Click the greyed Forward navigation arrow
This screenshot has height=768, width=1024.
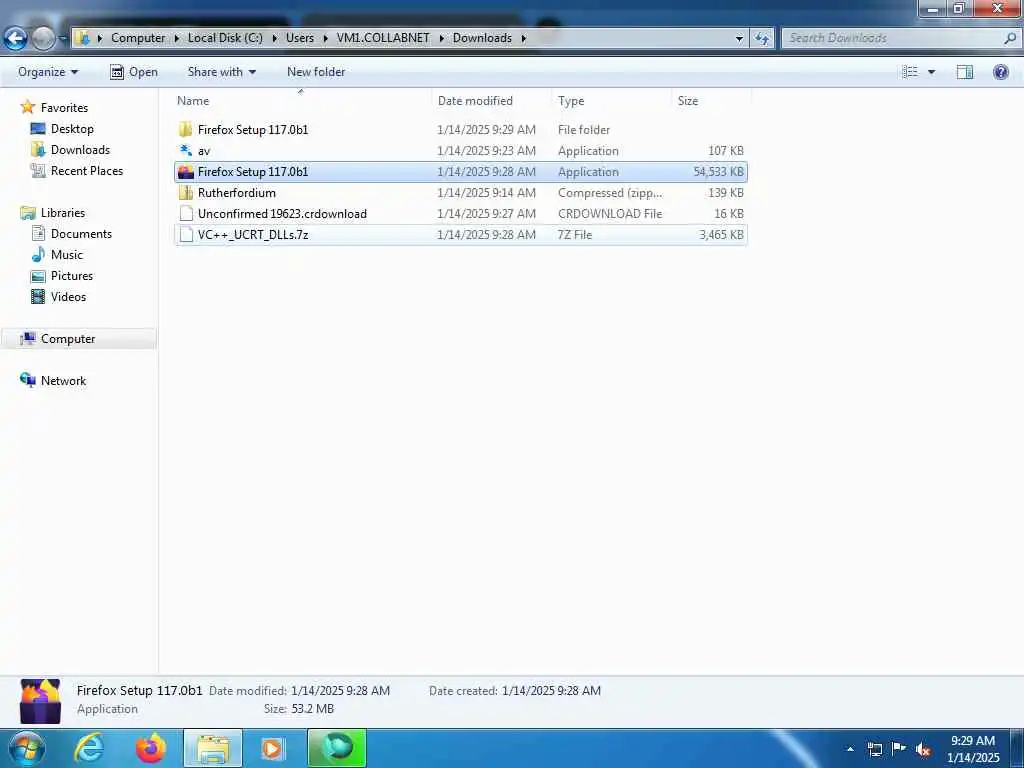coord(42,39)
